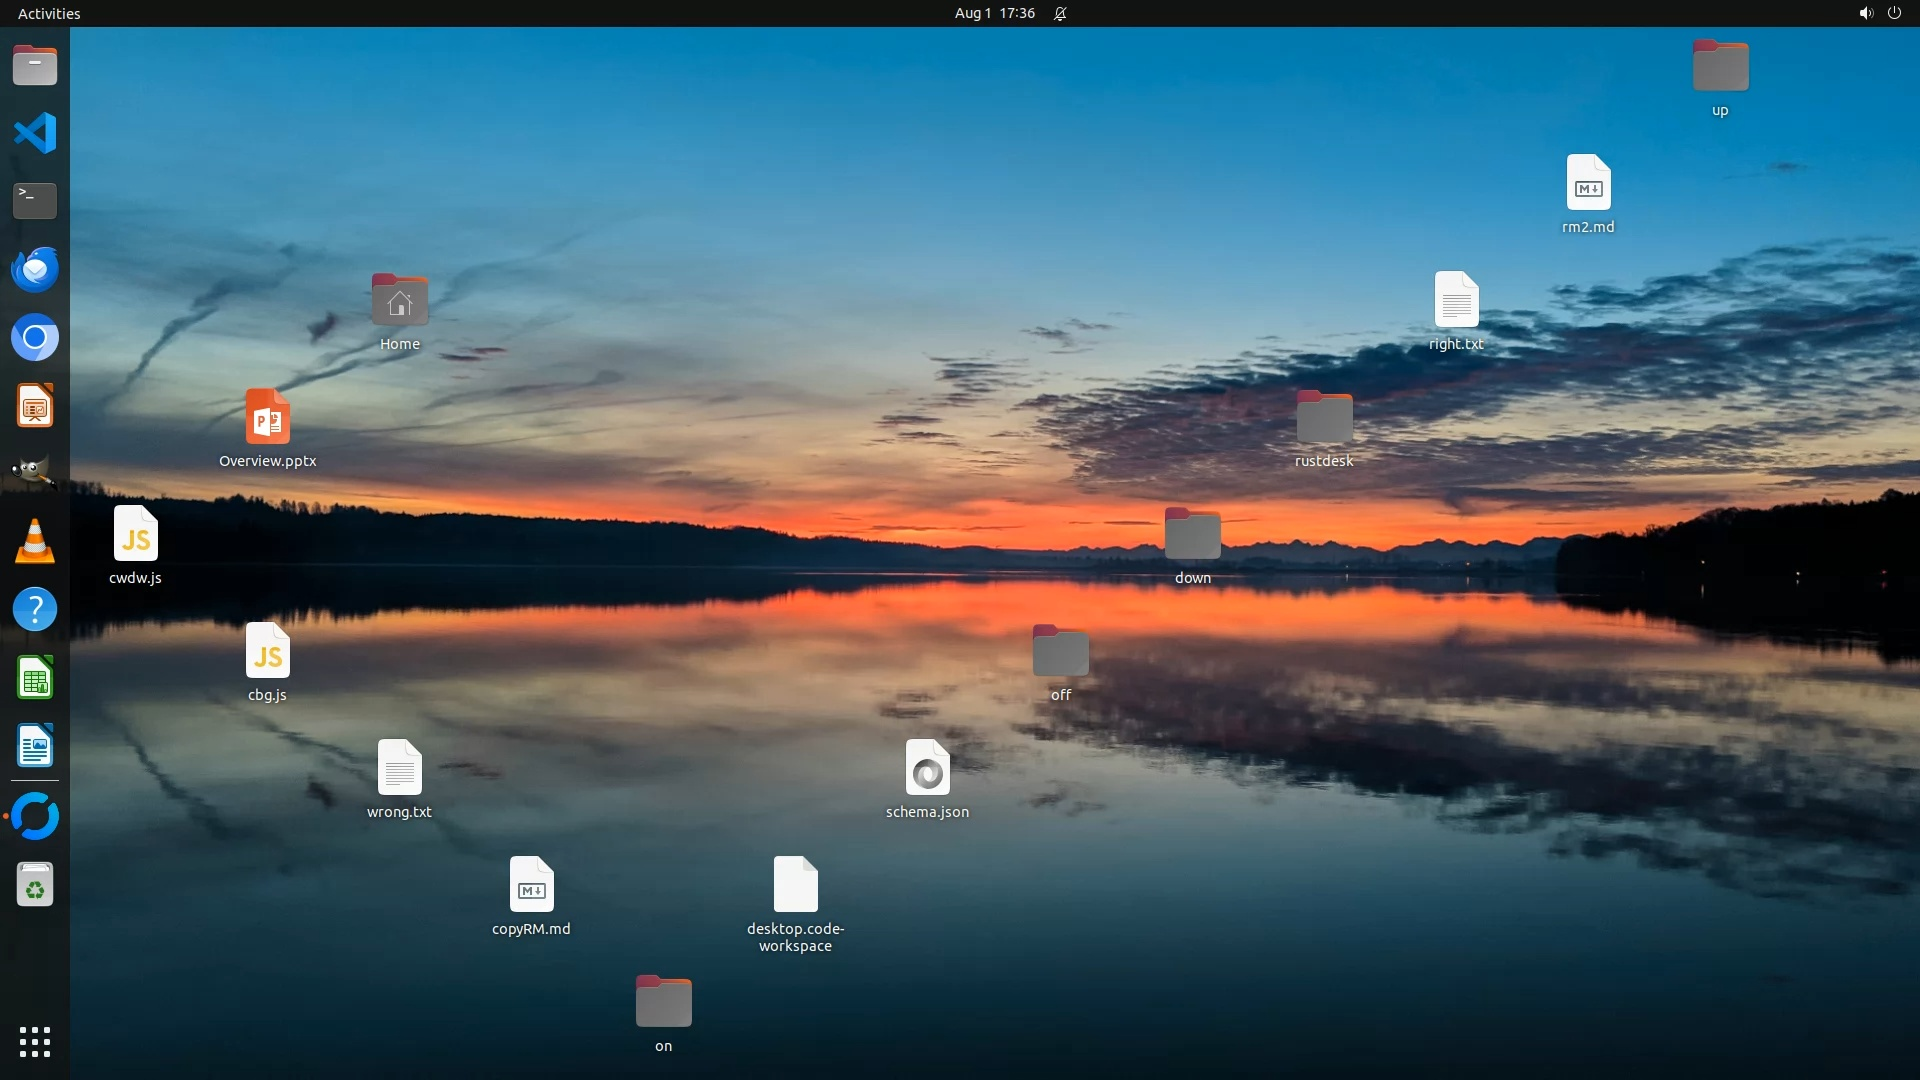Select the rustdesk folder
This screenshot has height=1080, width=1920.
(1324, 418)
